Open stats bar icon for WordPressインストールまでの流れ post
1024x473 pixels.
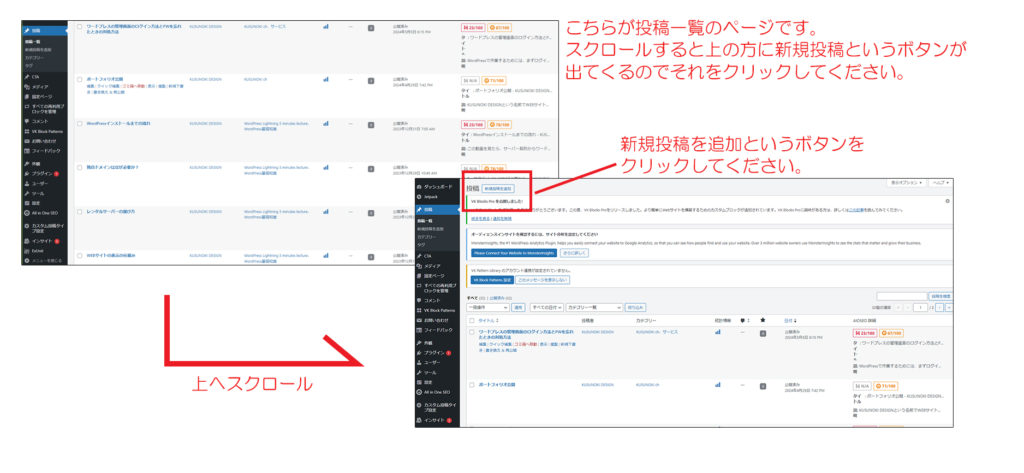(325, 125)
